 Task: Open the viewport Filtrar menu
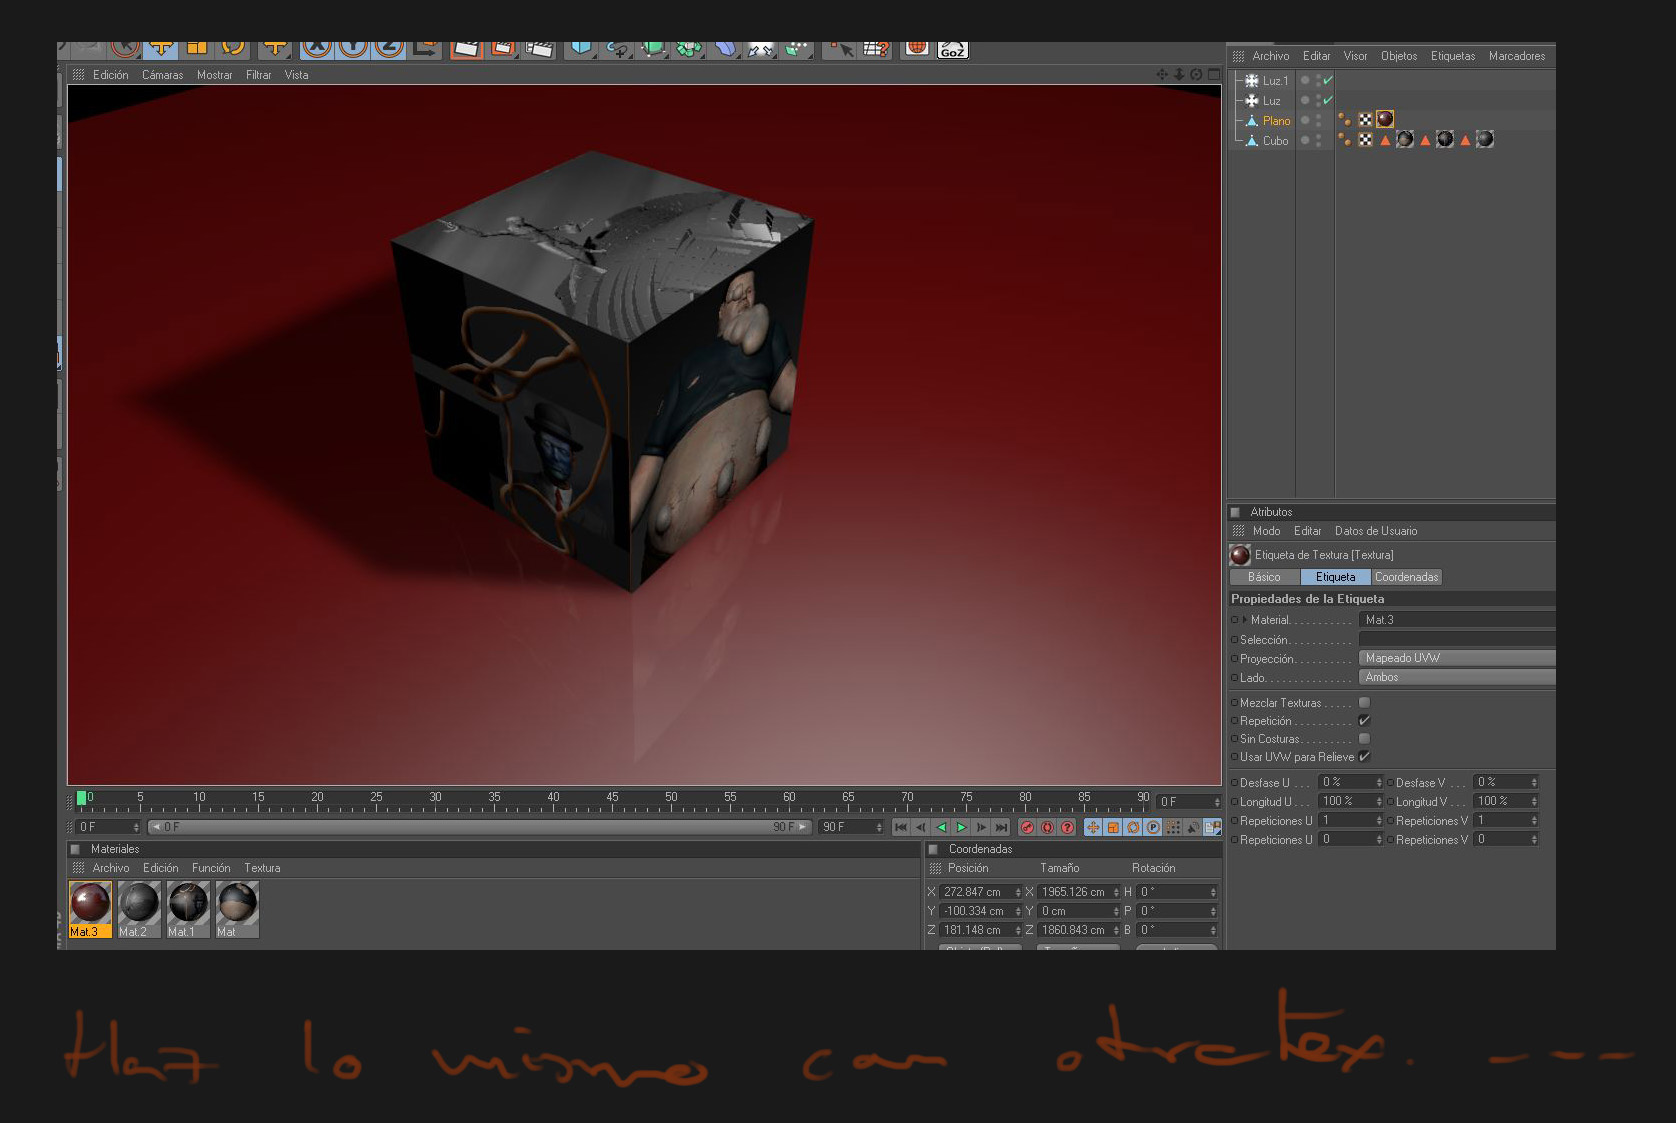coord(258,75)
